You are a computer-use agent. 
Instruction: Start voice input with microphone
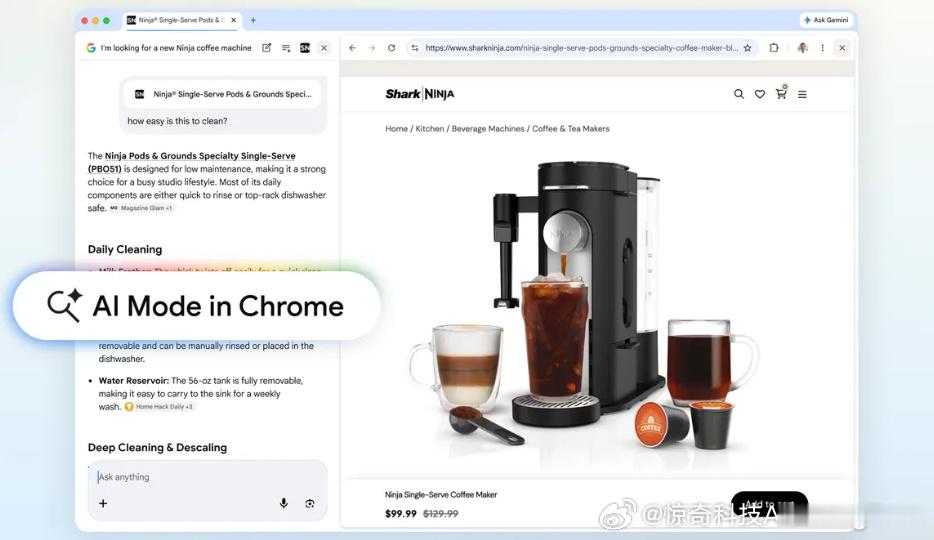pos(284,503)
